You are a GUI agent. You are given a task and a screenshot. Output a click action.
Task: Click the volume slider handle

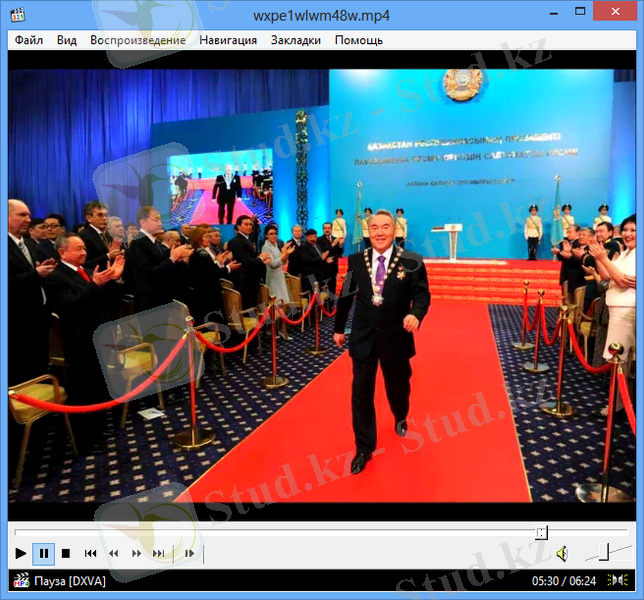[x=603, y=552]
